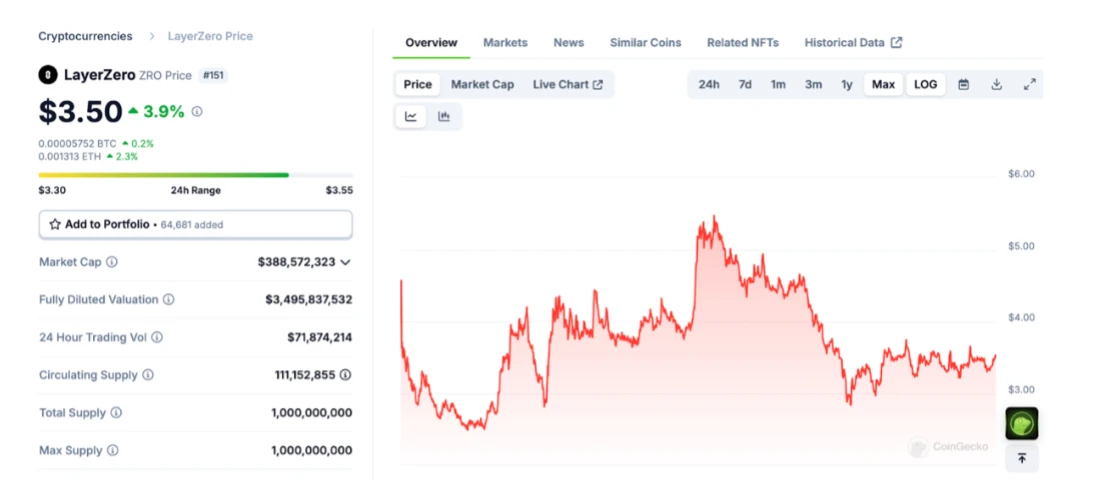Expand the Market Cap dropdown chevron
Image resolution: width=1100 pixels, height=480 pixels.
point(346,262)
